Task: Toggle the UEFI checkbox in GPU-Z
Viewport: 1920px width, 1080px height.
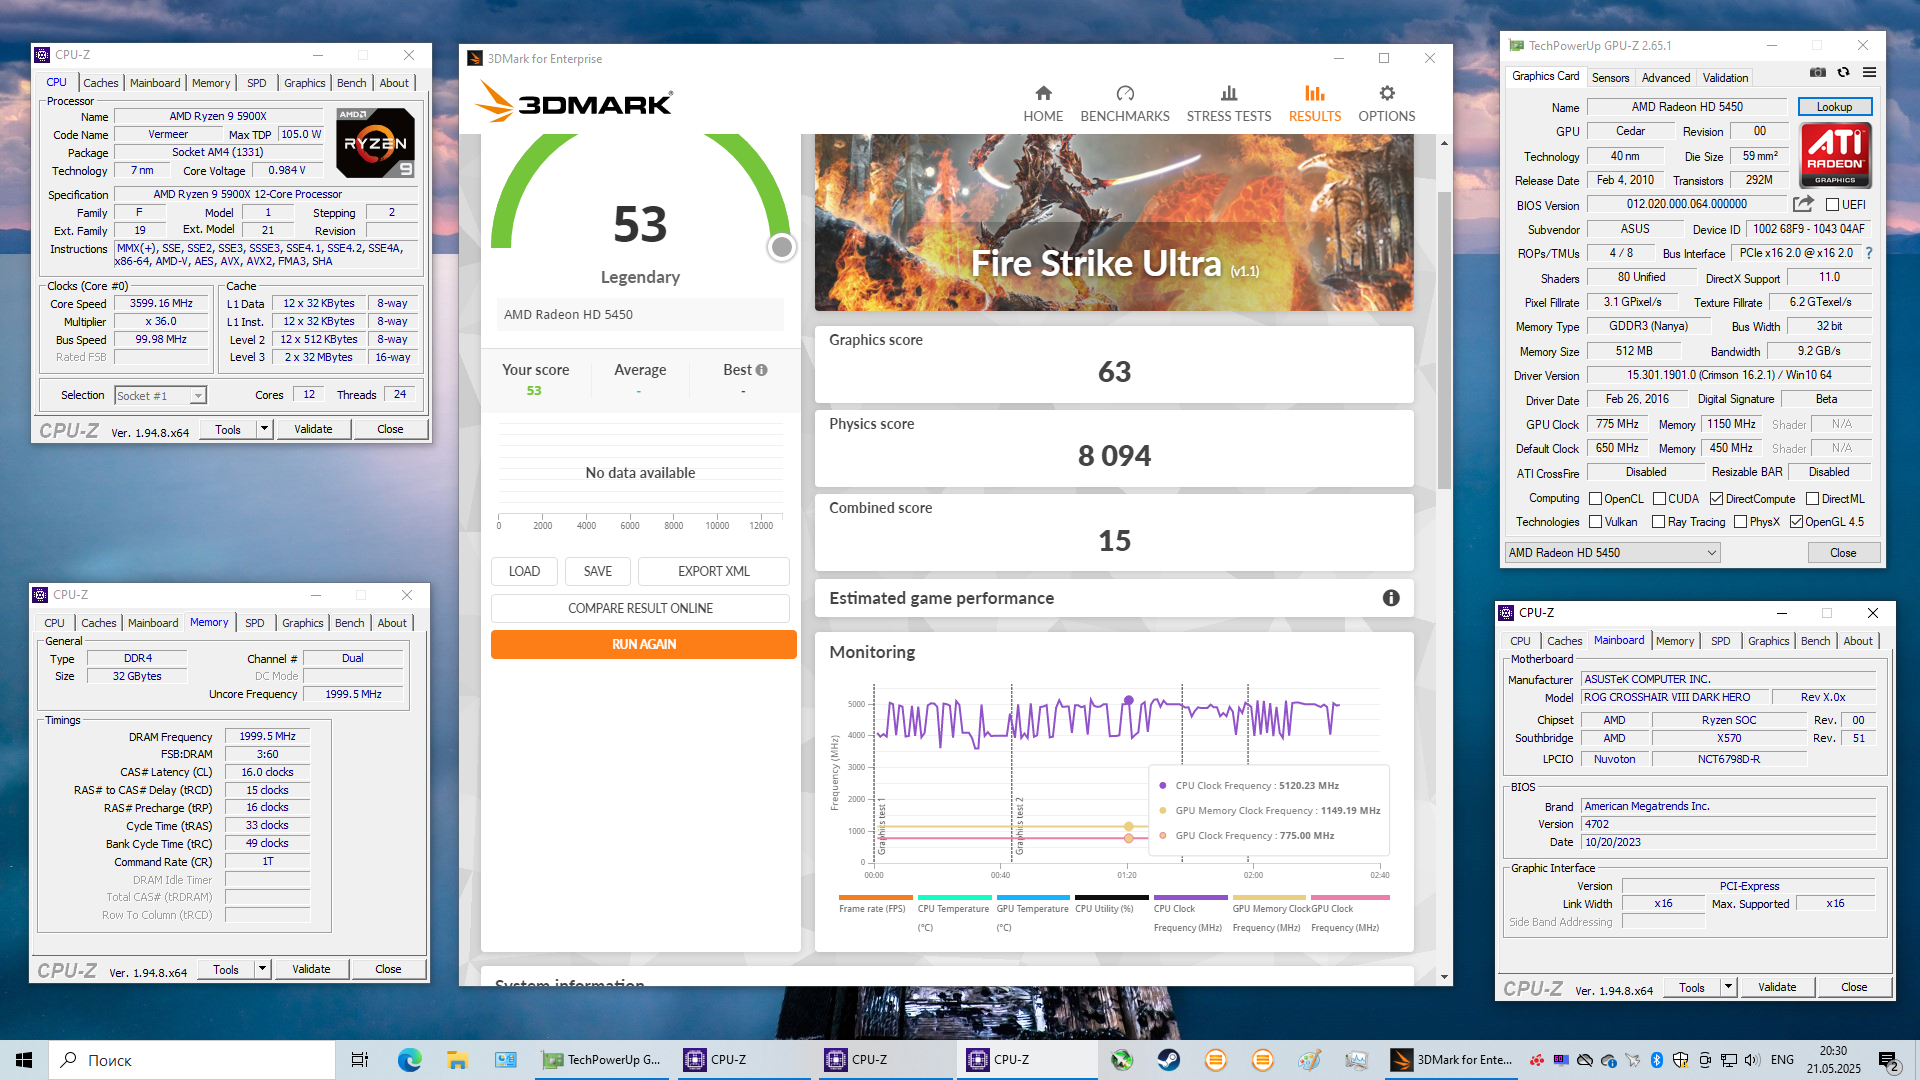Action: click(1832, 205)
